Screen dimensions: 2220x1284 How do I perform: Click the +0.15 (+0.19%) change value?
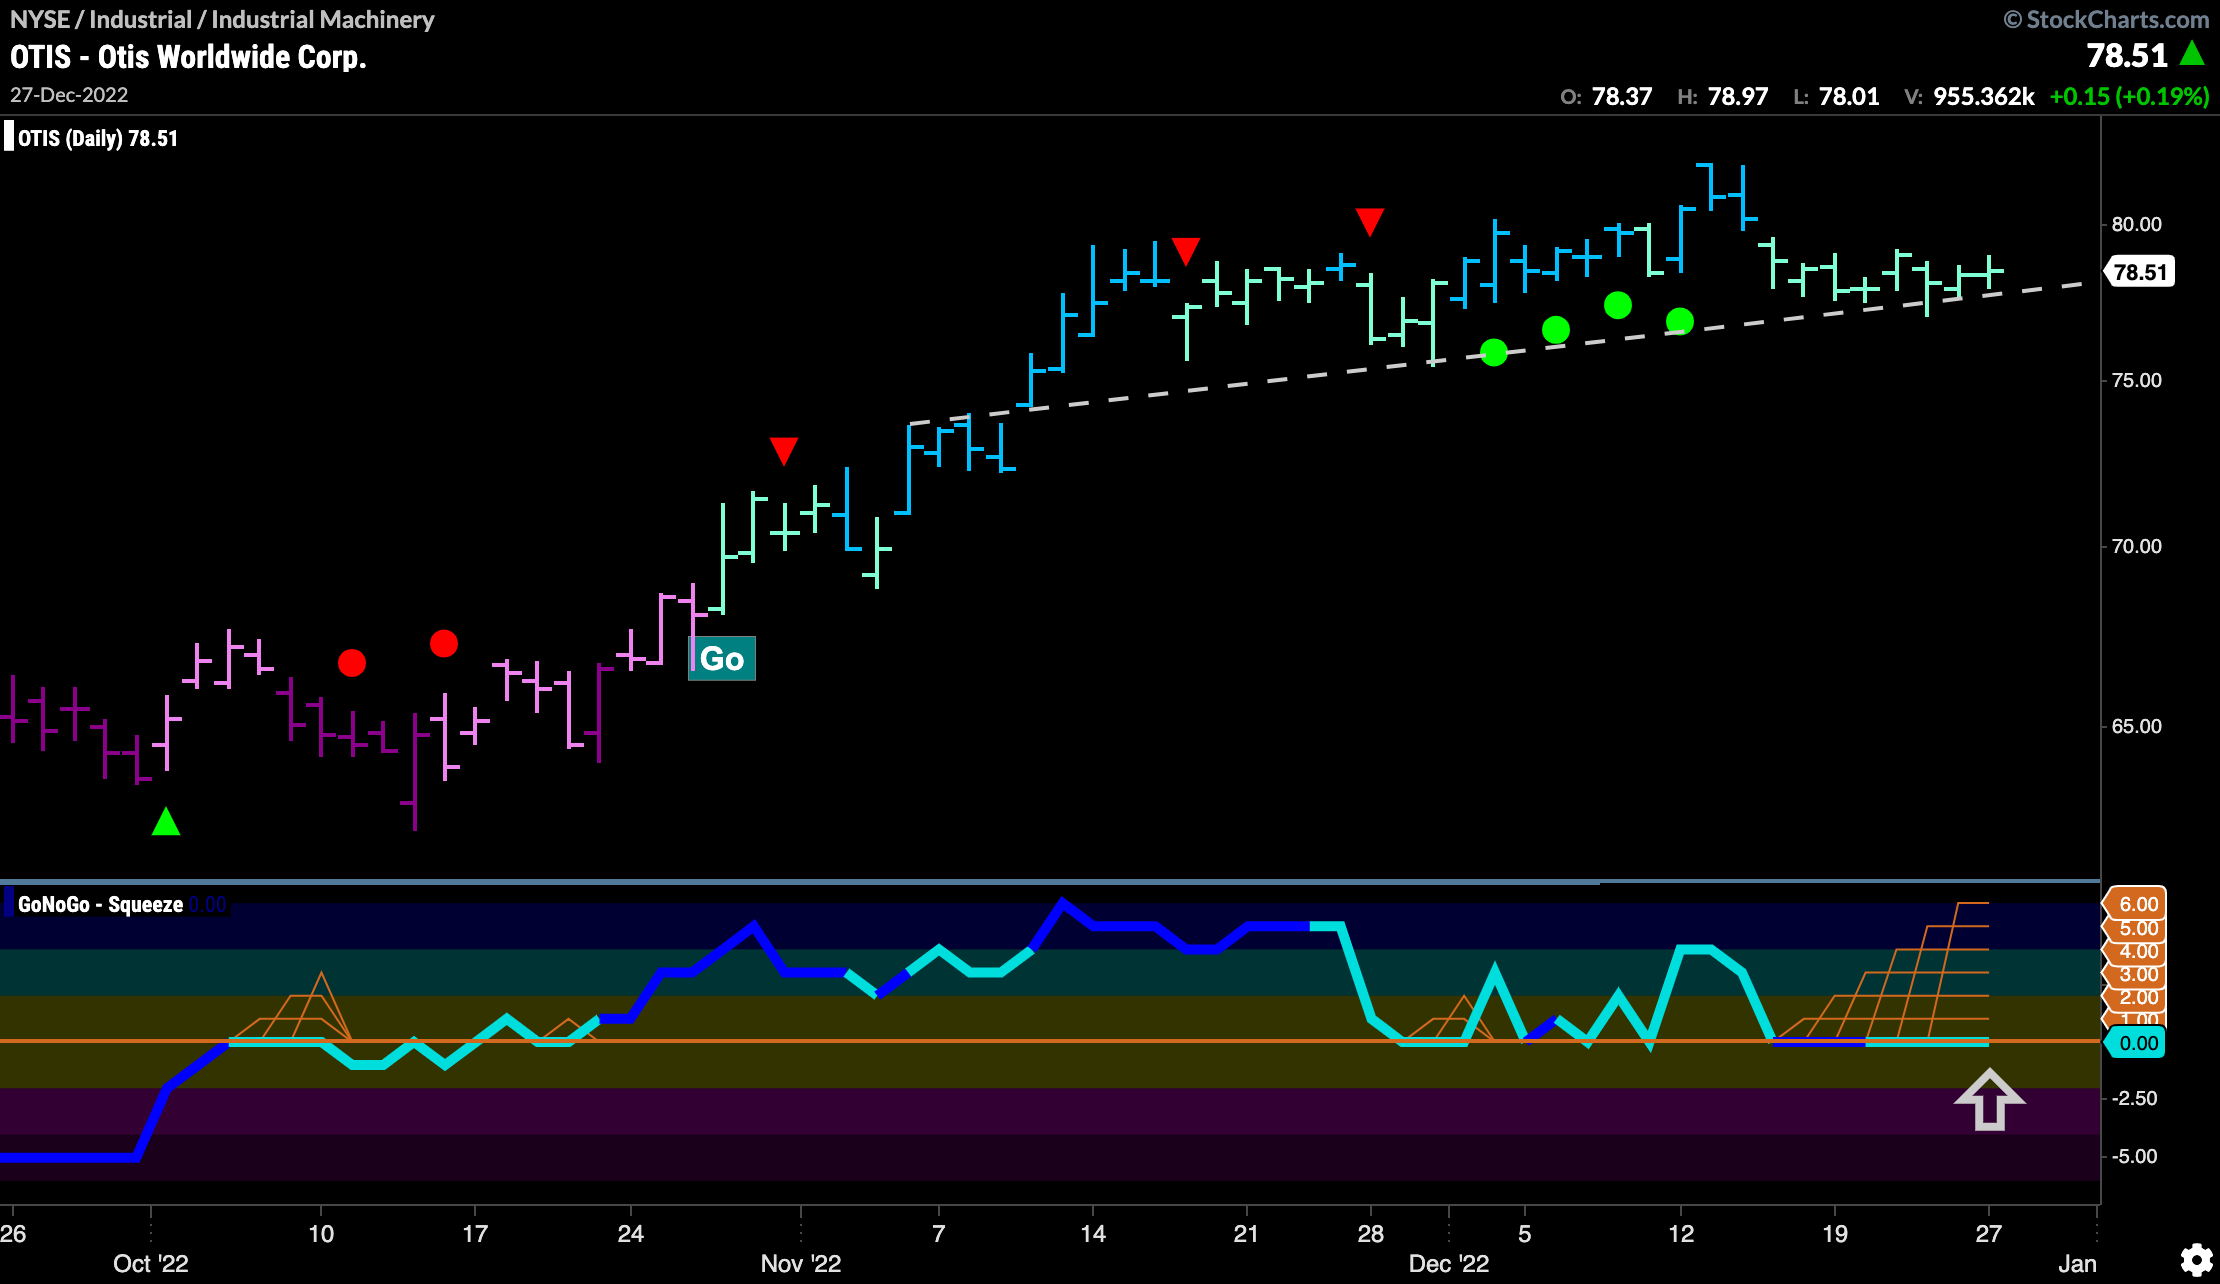[x=2129, y=97]
